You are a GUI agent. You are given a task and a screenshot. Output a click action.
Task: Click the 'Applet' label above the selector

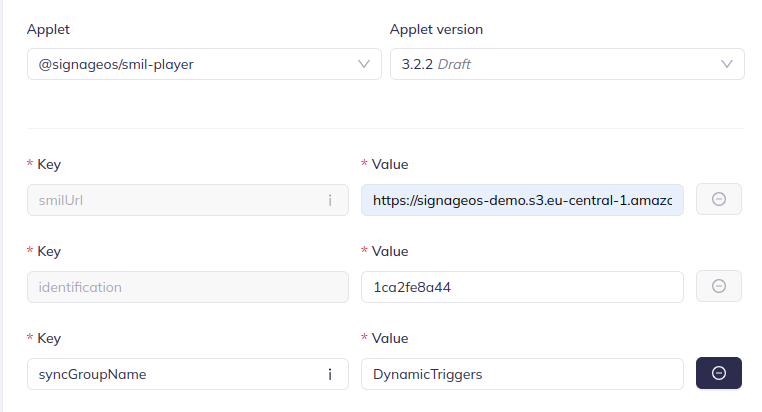point(48,29)
